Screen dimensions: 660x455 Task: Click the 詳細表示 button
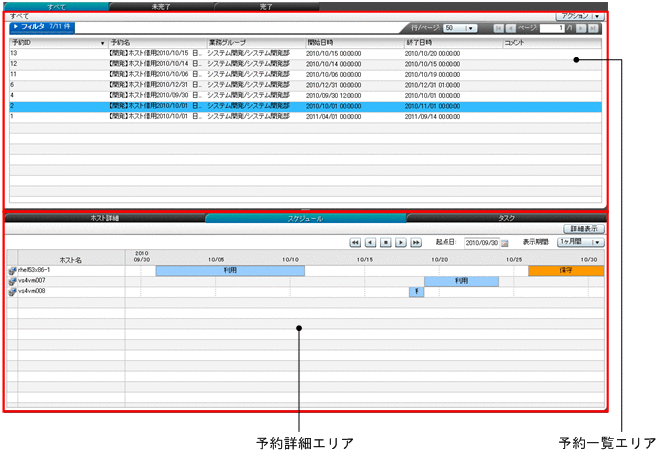[584, 229]
